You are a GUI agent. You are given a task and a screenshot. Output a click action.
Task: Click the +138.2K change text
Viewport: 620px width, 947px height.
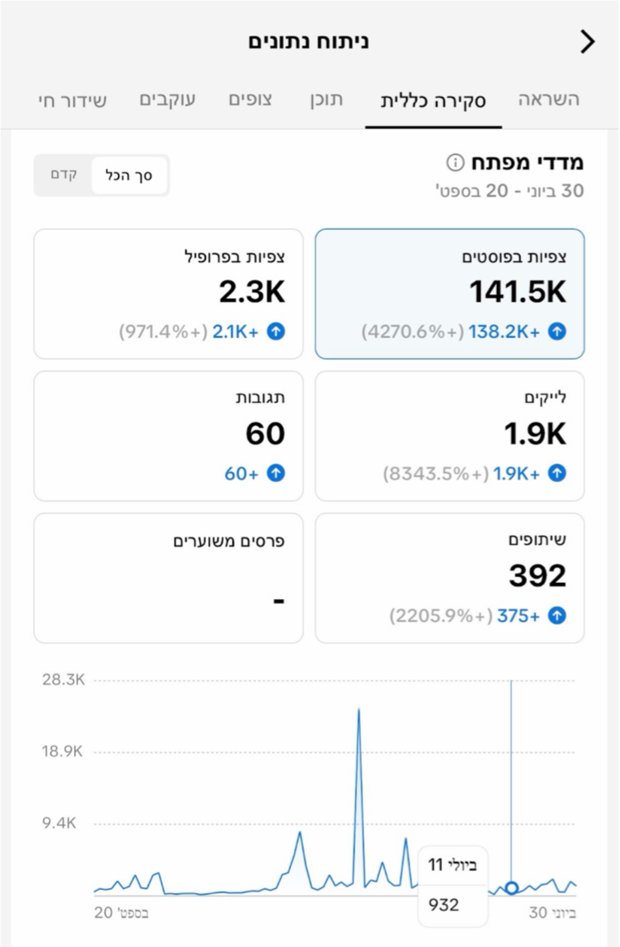coord(504,332)
